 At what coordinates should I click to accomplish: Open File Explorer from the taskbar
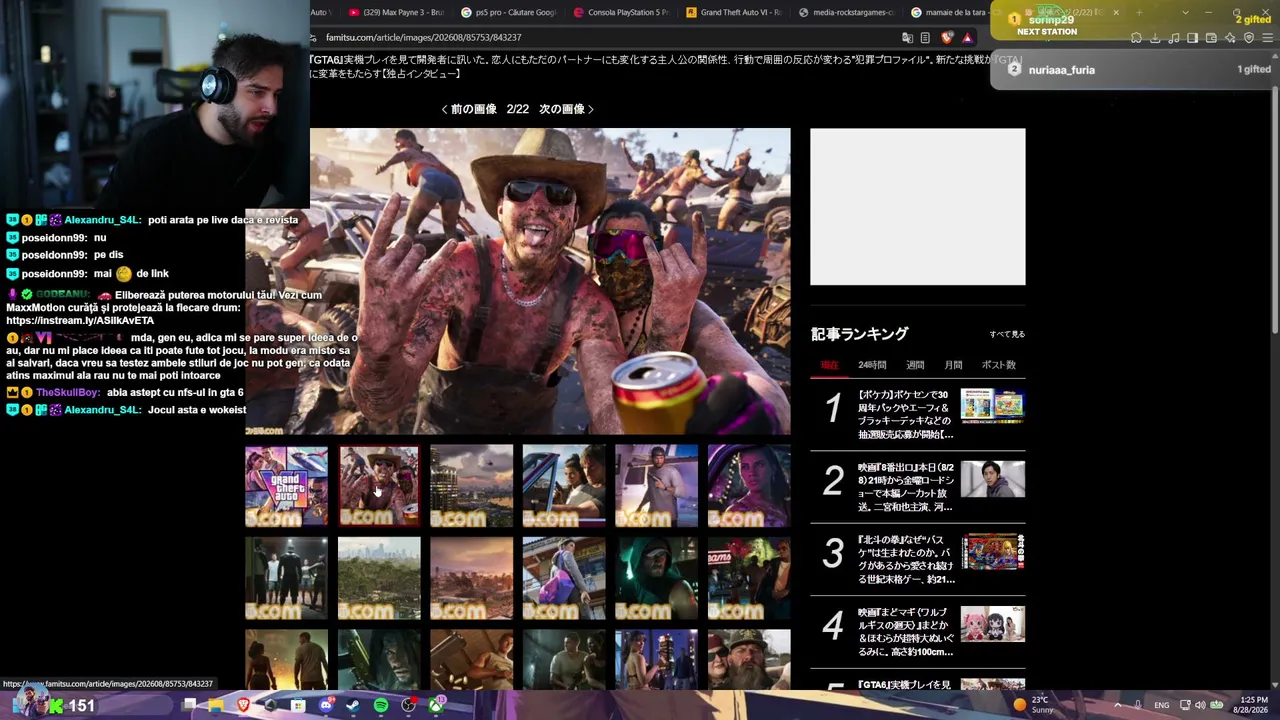point(216,705)
